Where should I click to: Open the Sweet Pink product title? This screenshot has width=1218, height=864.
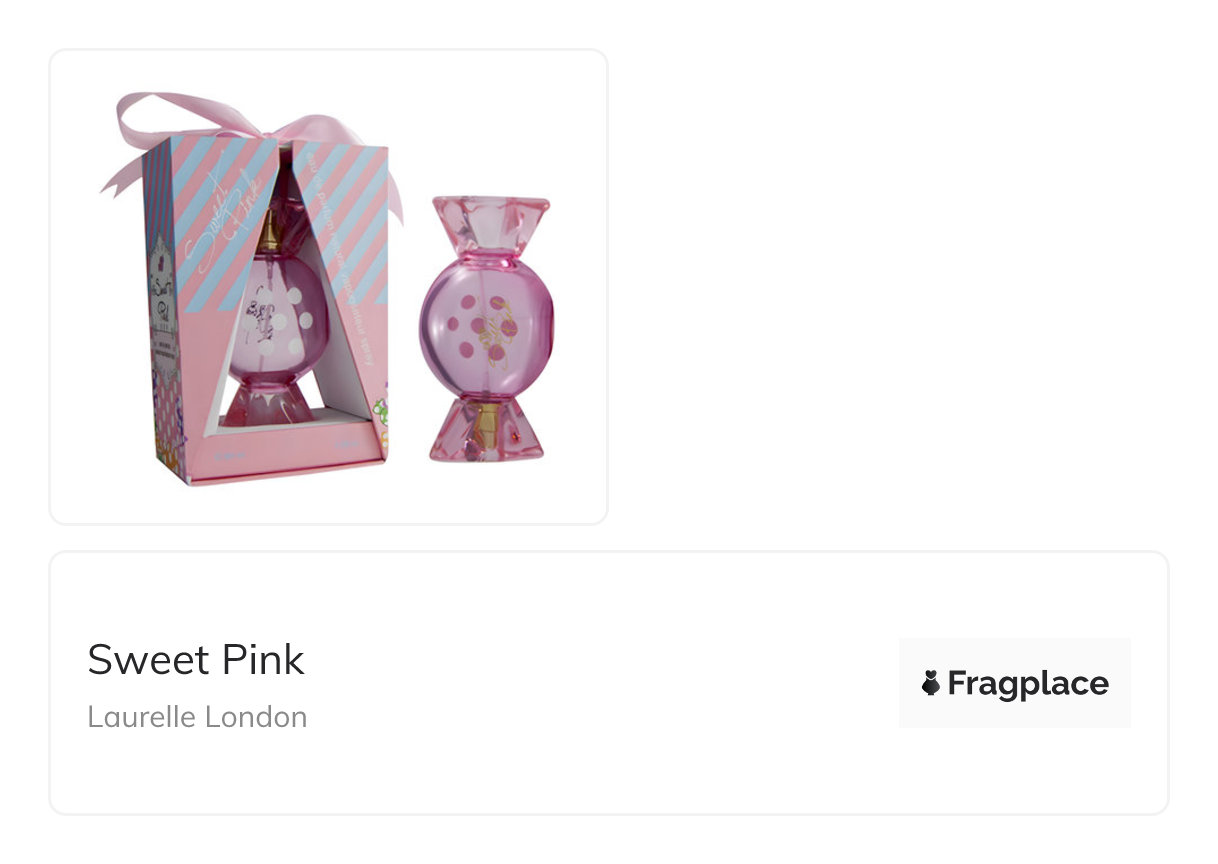click(196, 660)
